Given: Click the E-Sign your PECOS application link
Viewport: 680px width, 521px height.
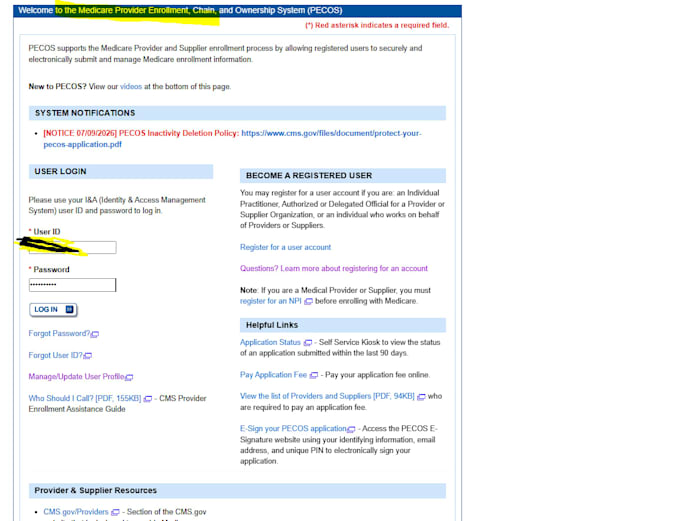Looking at the screenshot, I should (293, 429).
